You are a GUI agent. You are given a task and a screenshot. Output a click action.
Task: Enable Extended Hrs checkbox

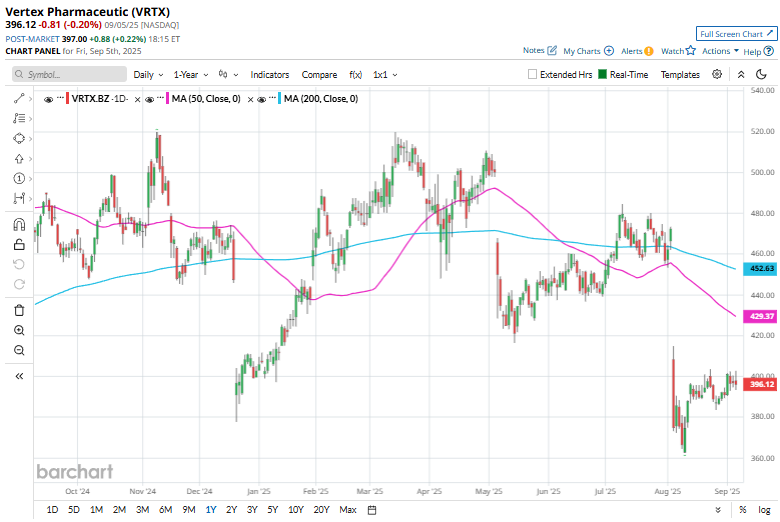532,74
